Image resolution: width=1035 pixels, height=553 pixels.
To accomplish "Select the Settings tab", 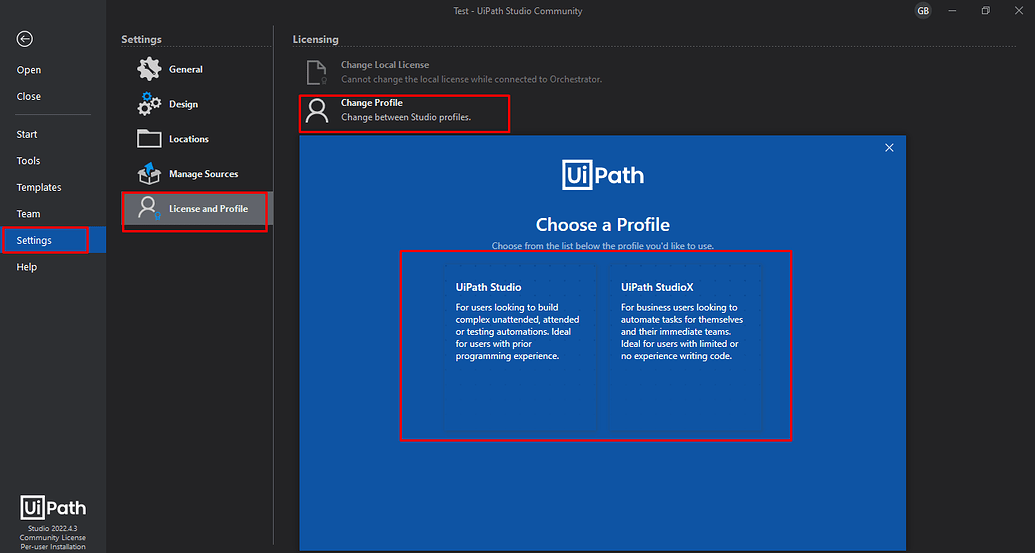I will click(x=53, y=240).
